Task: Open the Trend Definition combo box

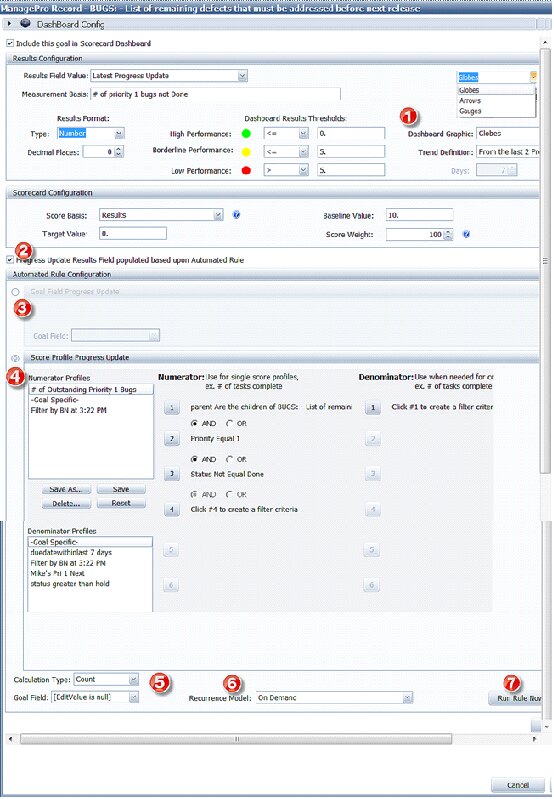Action: 508,152
